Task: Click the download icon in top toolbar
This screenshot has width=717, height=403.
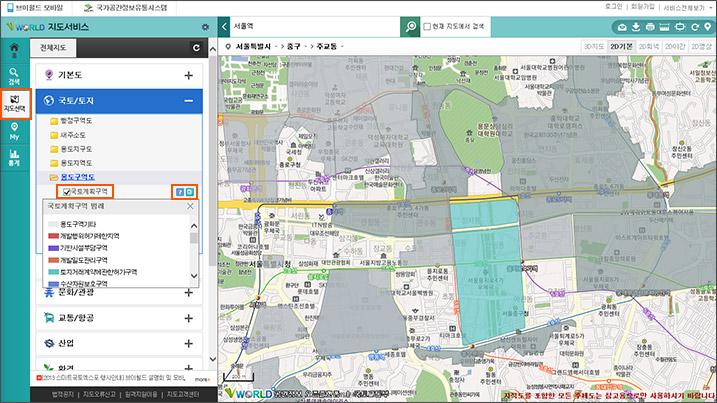Action: click(x=636, y=27)
